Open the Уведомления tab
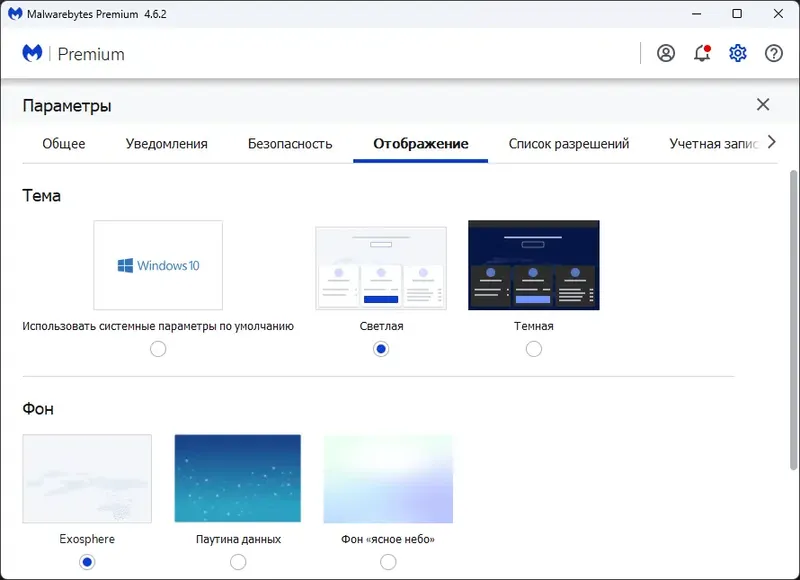Image resolution: width=800 pixels, height=580 pixels. (x=166, y=143)
